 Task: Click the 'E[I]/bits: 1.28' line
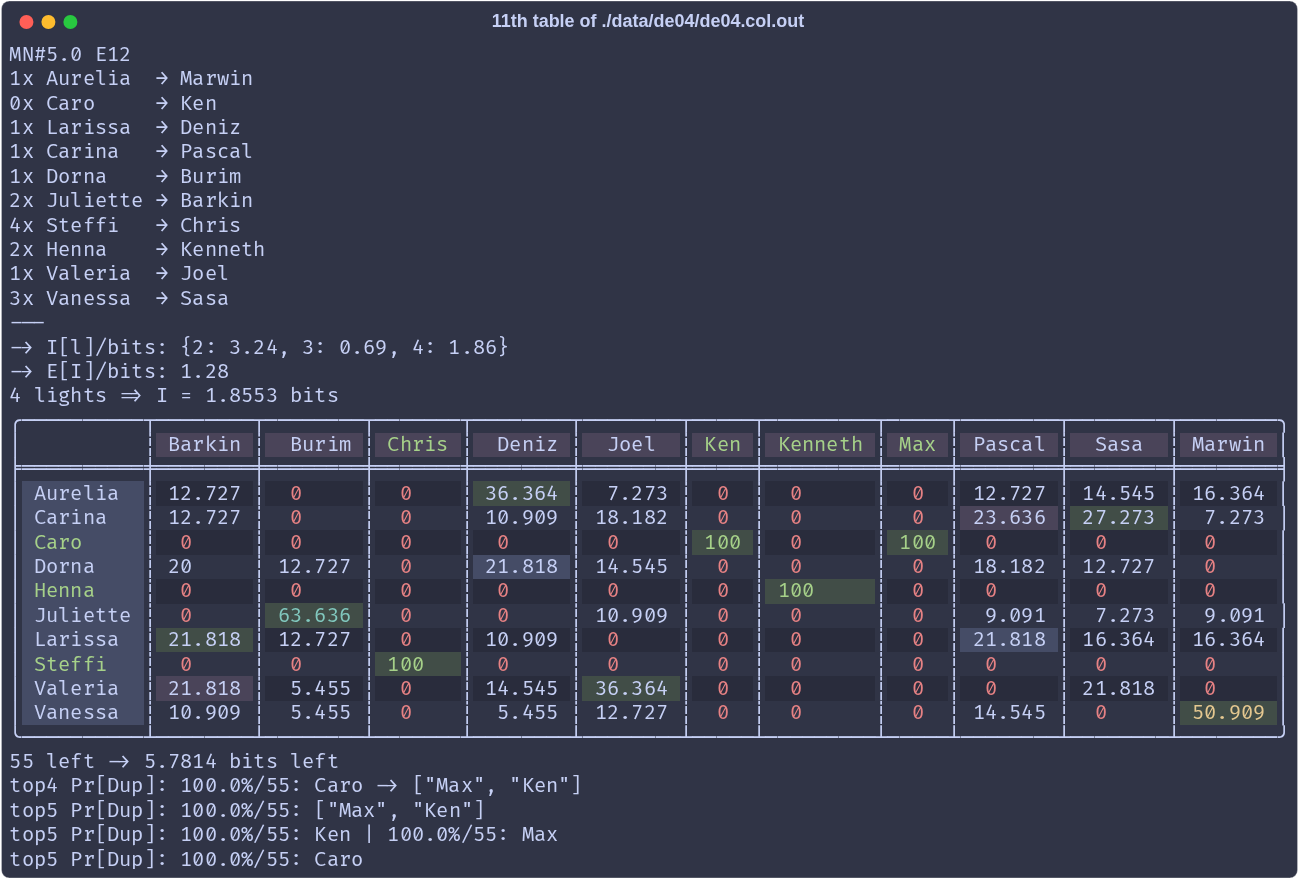point(119,371)
